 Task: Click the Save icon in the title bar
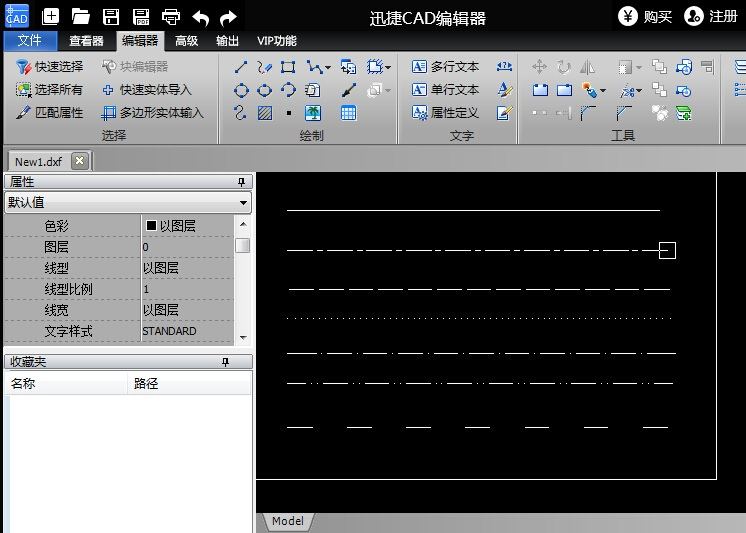coord(111,16)
